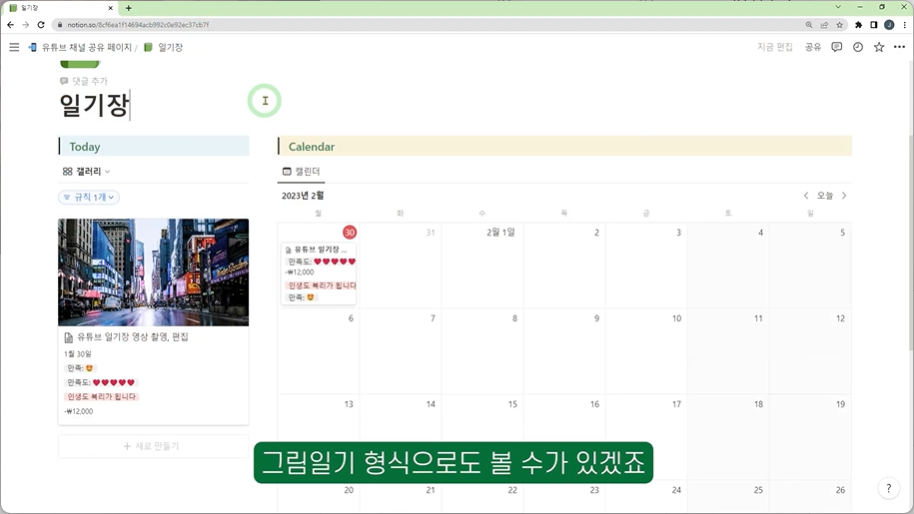The width and height of the screenshot is (914, 514).
Task: Click calendar day 12
Action: click(x=810, y=351)
